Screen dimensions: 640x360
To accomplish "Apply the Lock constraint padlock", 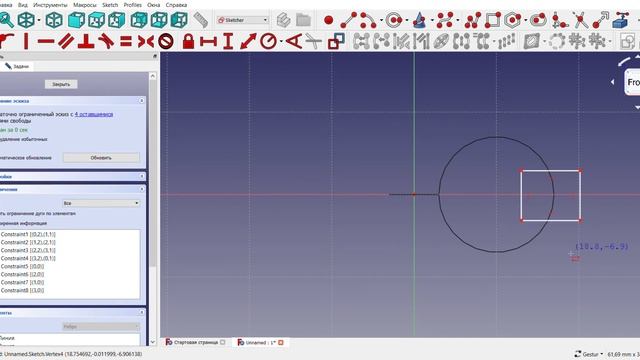I will (188, 41).
